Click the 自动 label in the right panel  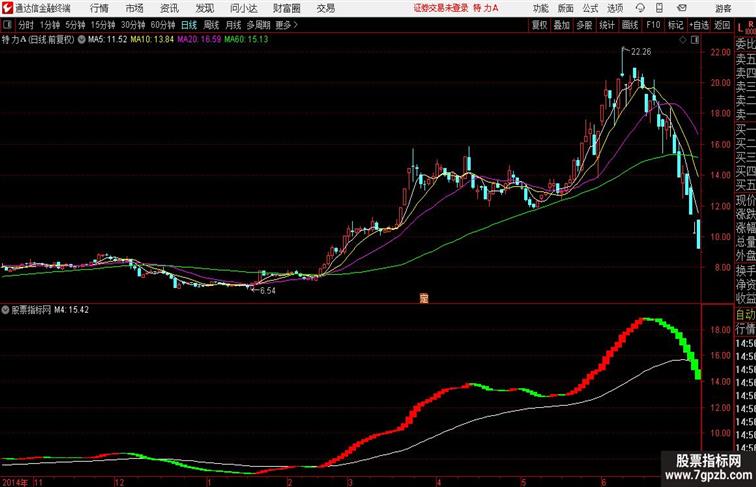coord(745,314)
